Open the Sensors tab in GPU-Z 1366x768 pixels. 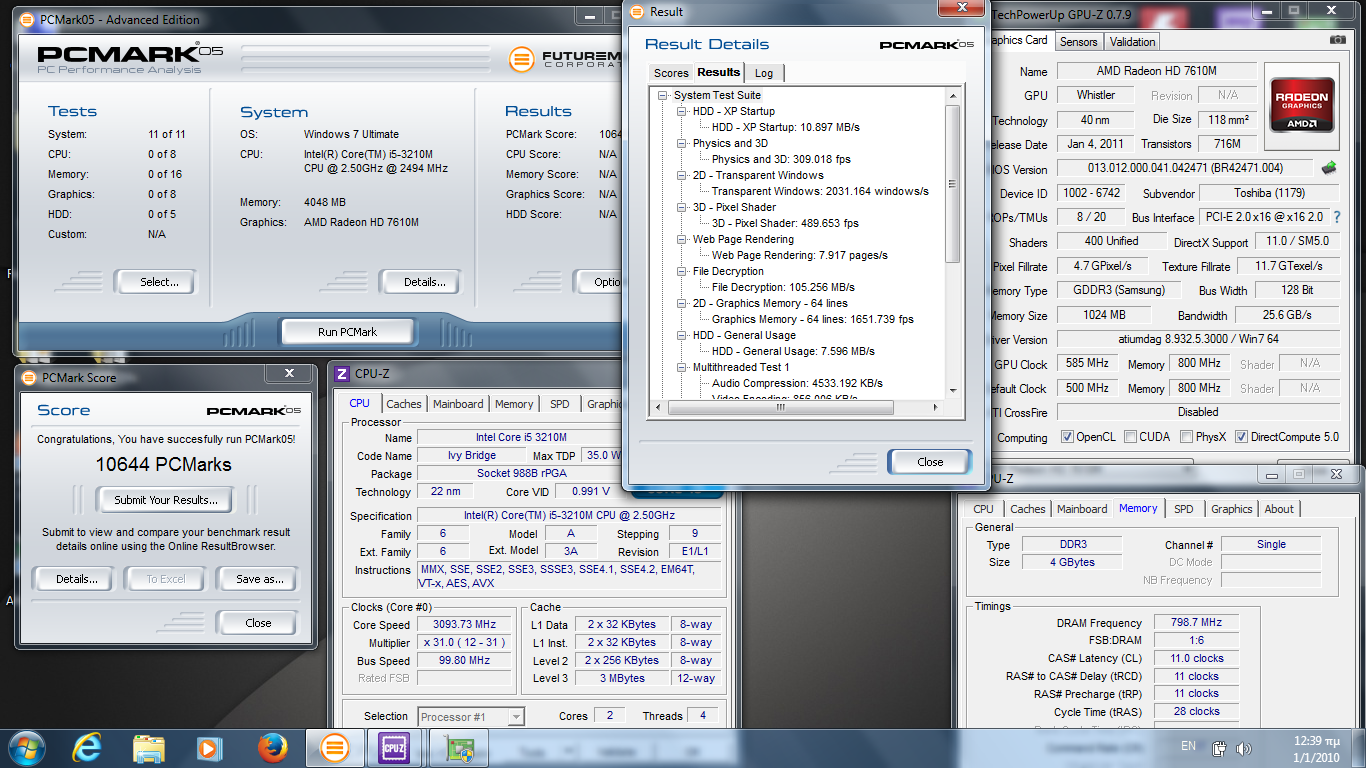tap(1079, 42)
